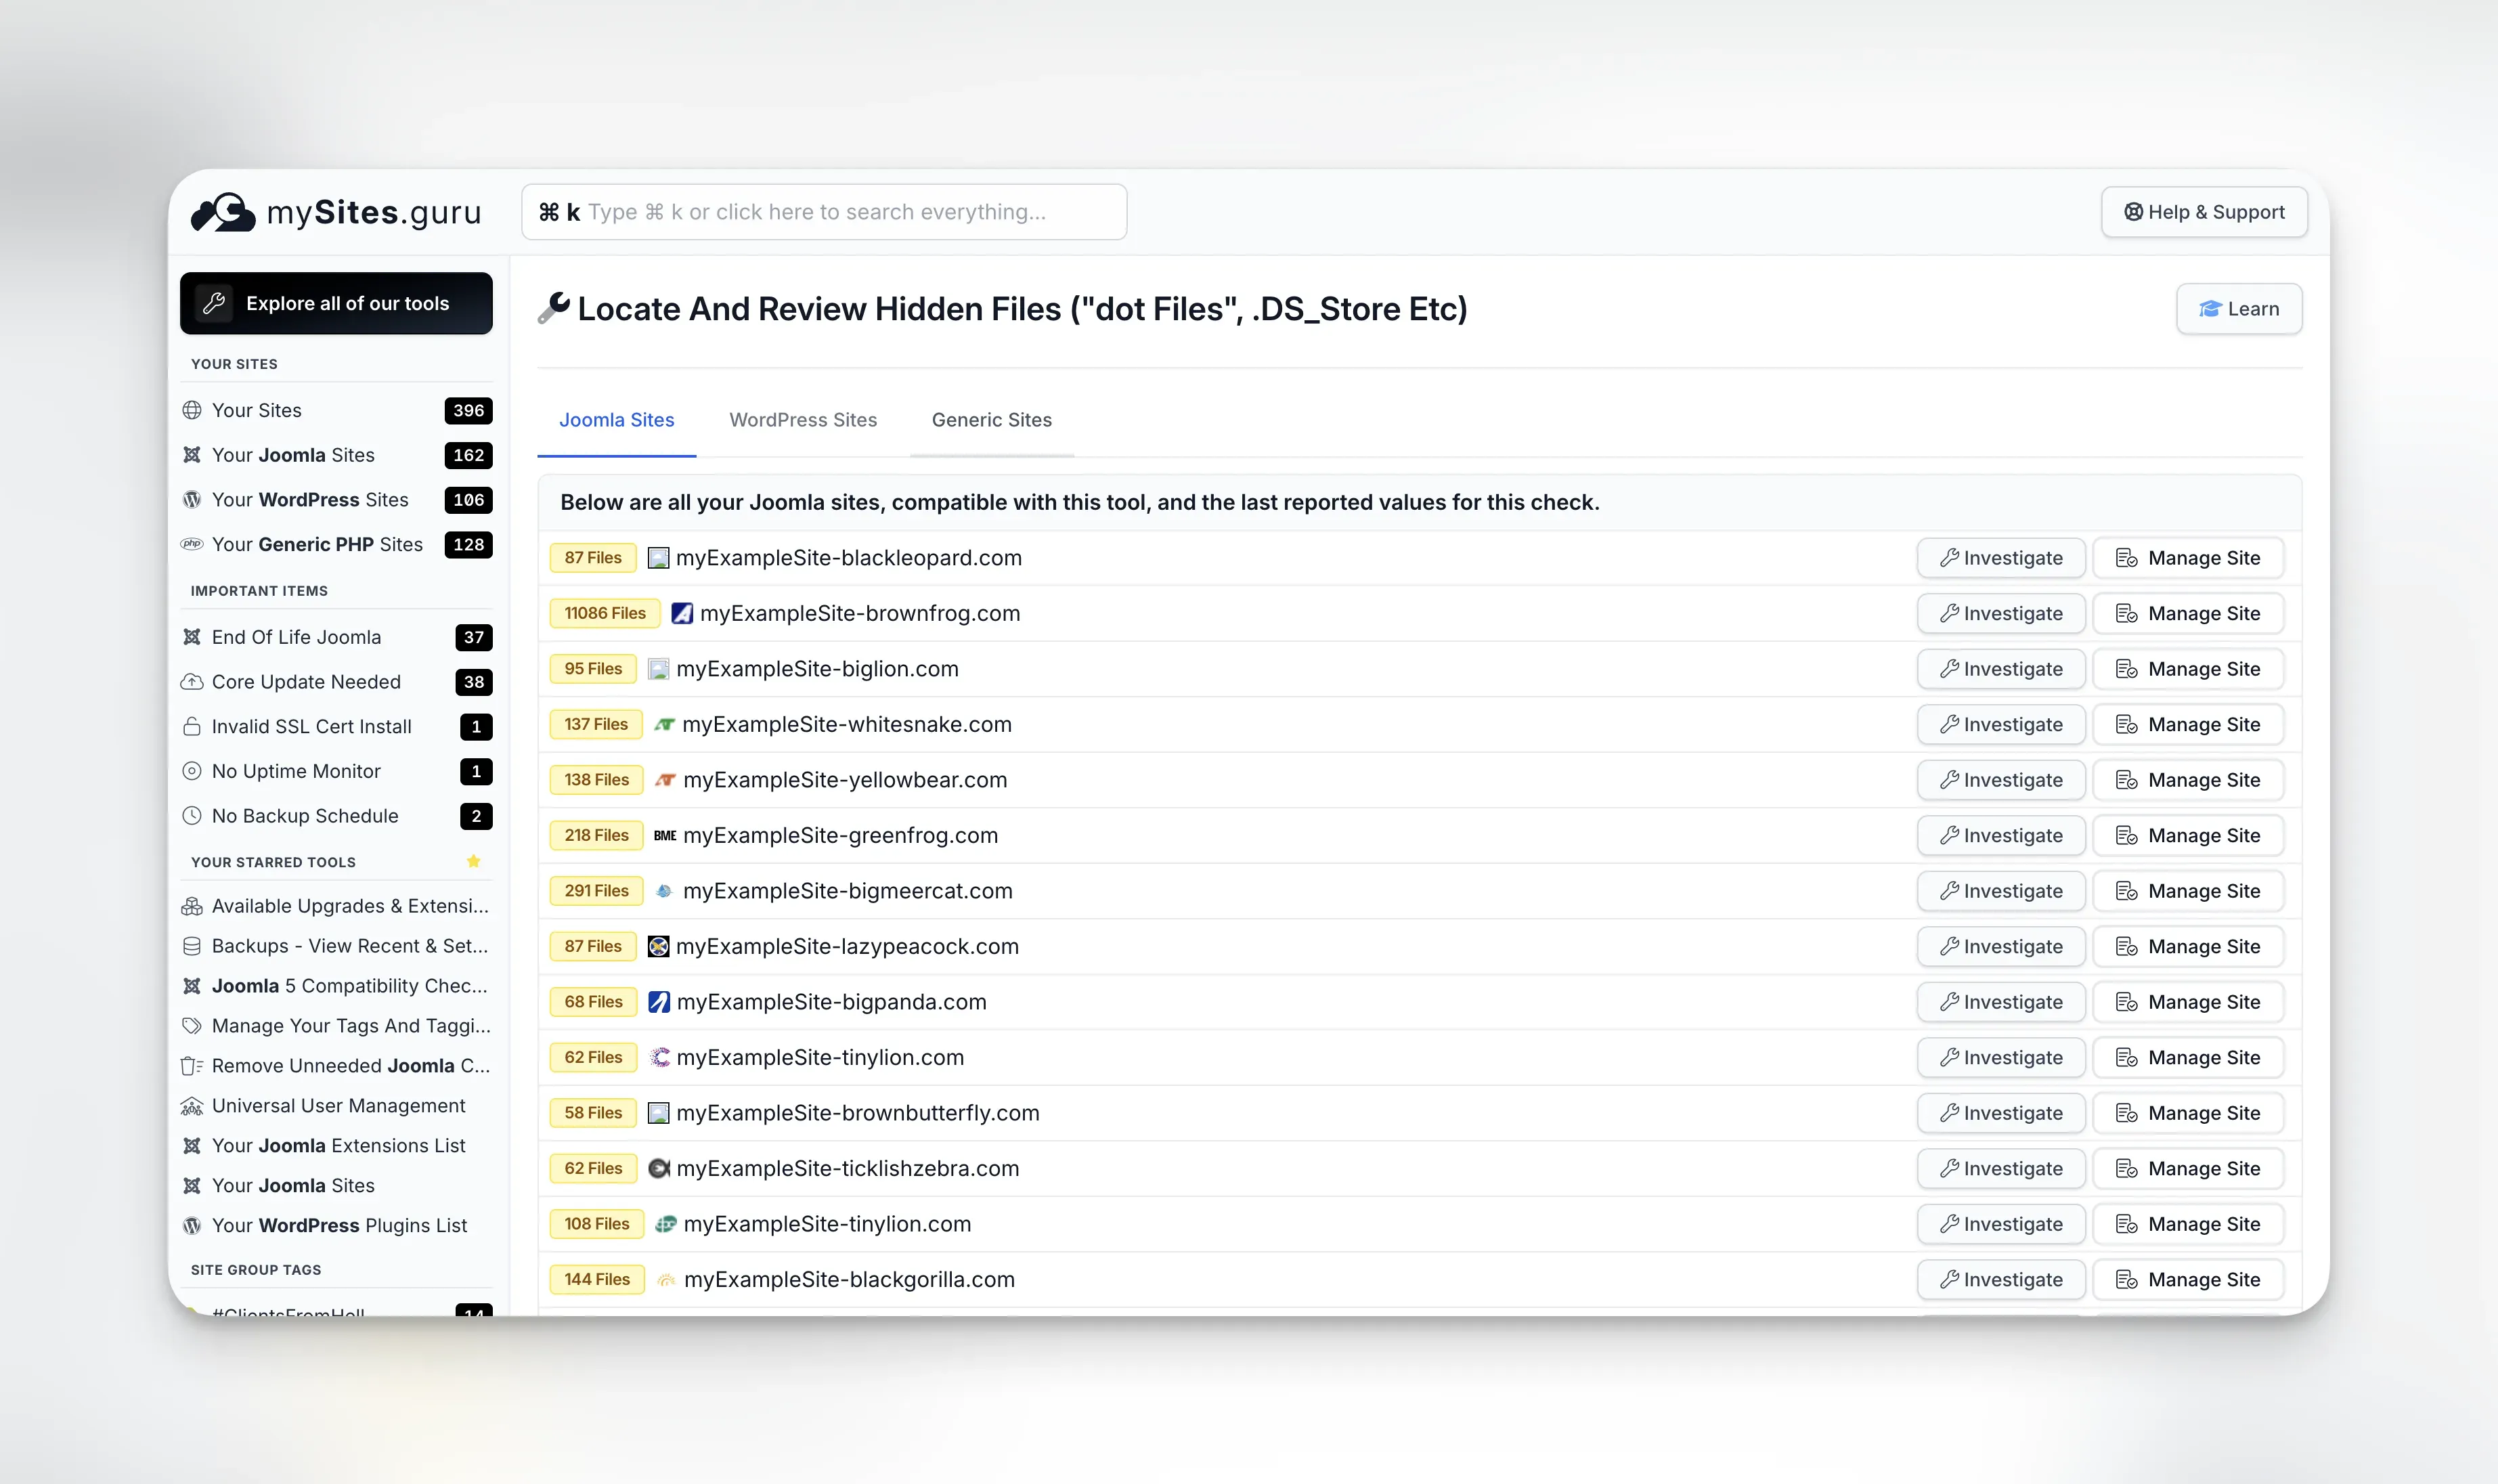Screen dimensions: 2498x1484
Task: Toggle the star next to YOUR STARRED TOOLS
Action: [x=473, y=861]
